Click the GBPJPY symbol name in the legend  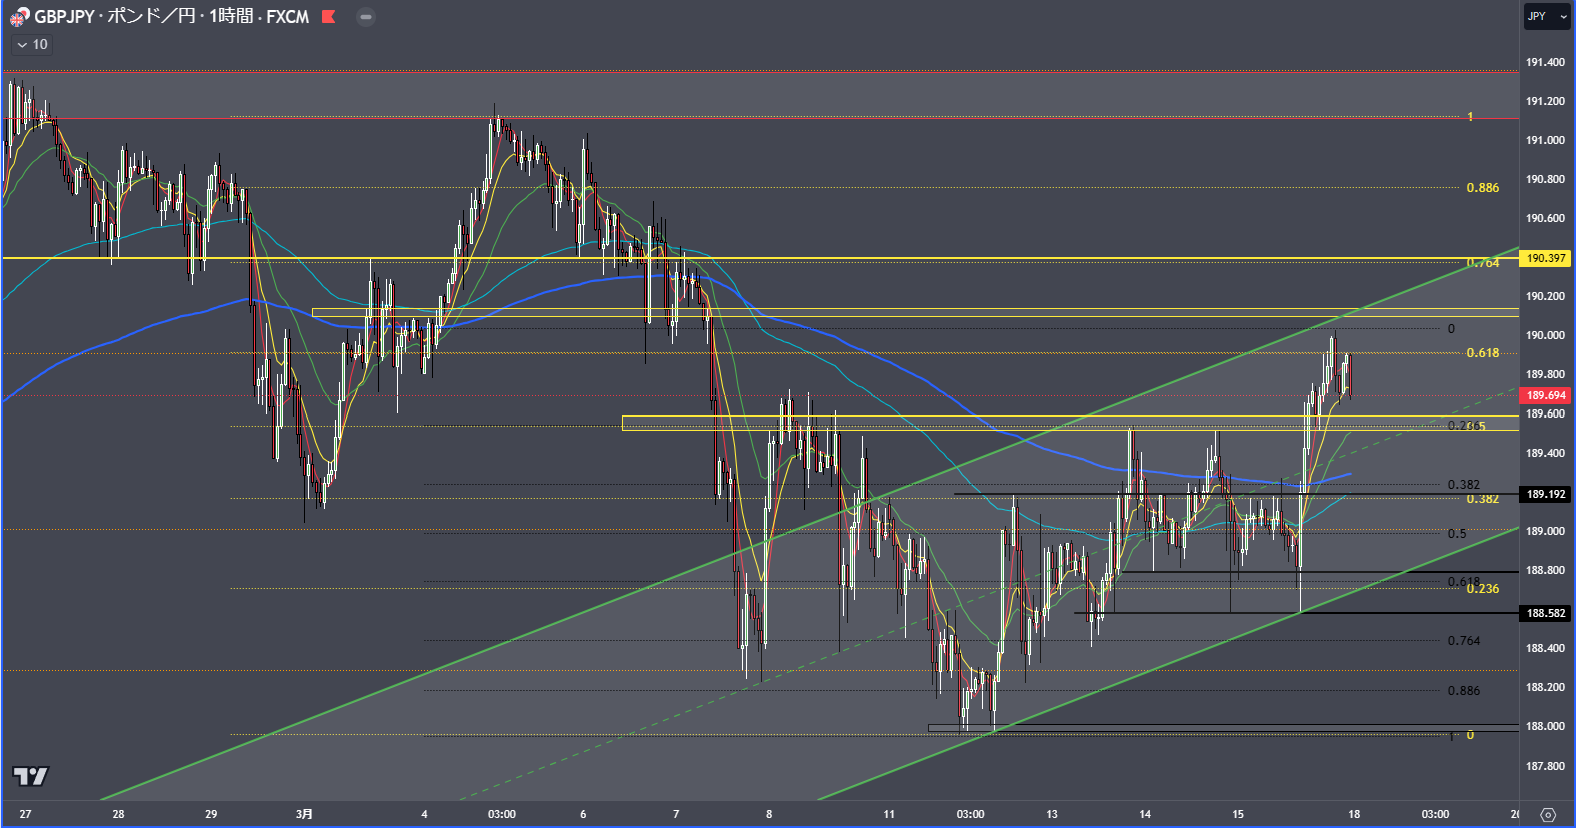(x=64, y=17)
